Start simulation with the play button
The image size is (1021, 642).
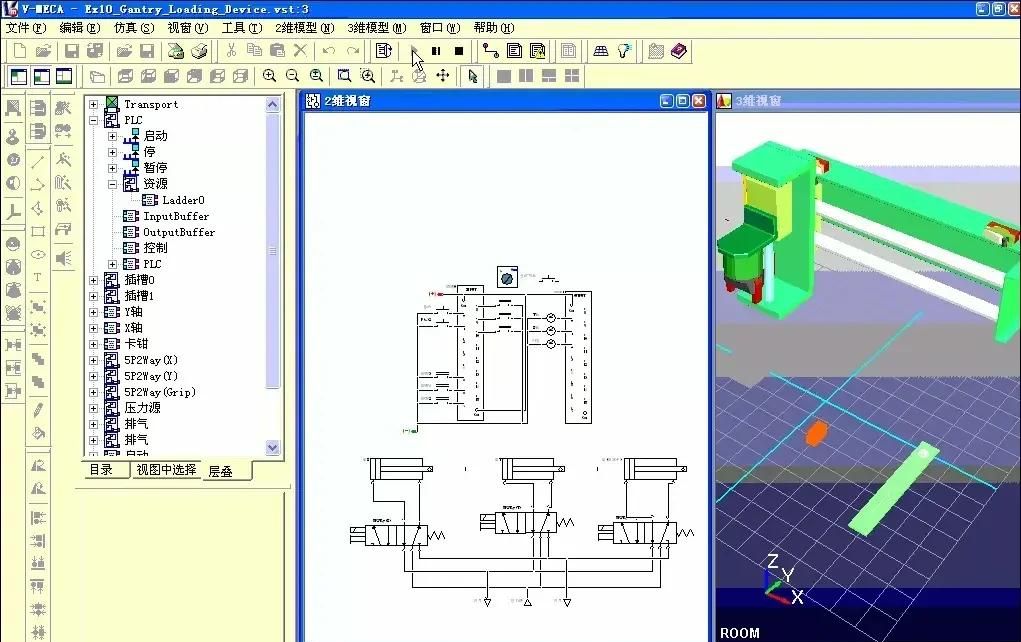414,51
